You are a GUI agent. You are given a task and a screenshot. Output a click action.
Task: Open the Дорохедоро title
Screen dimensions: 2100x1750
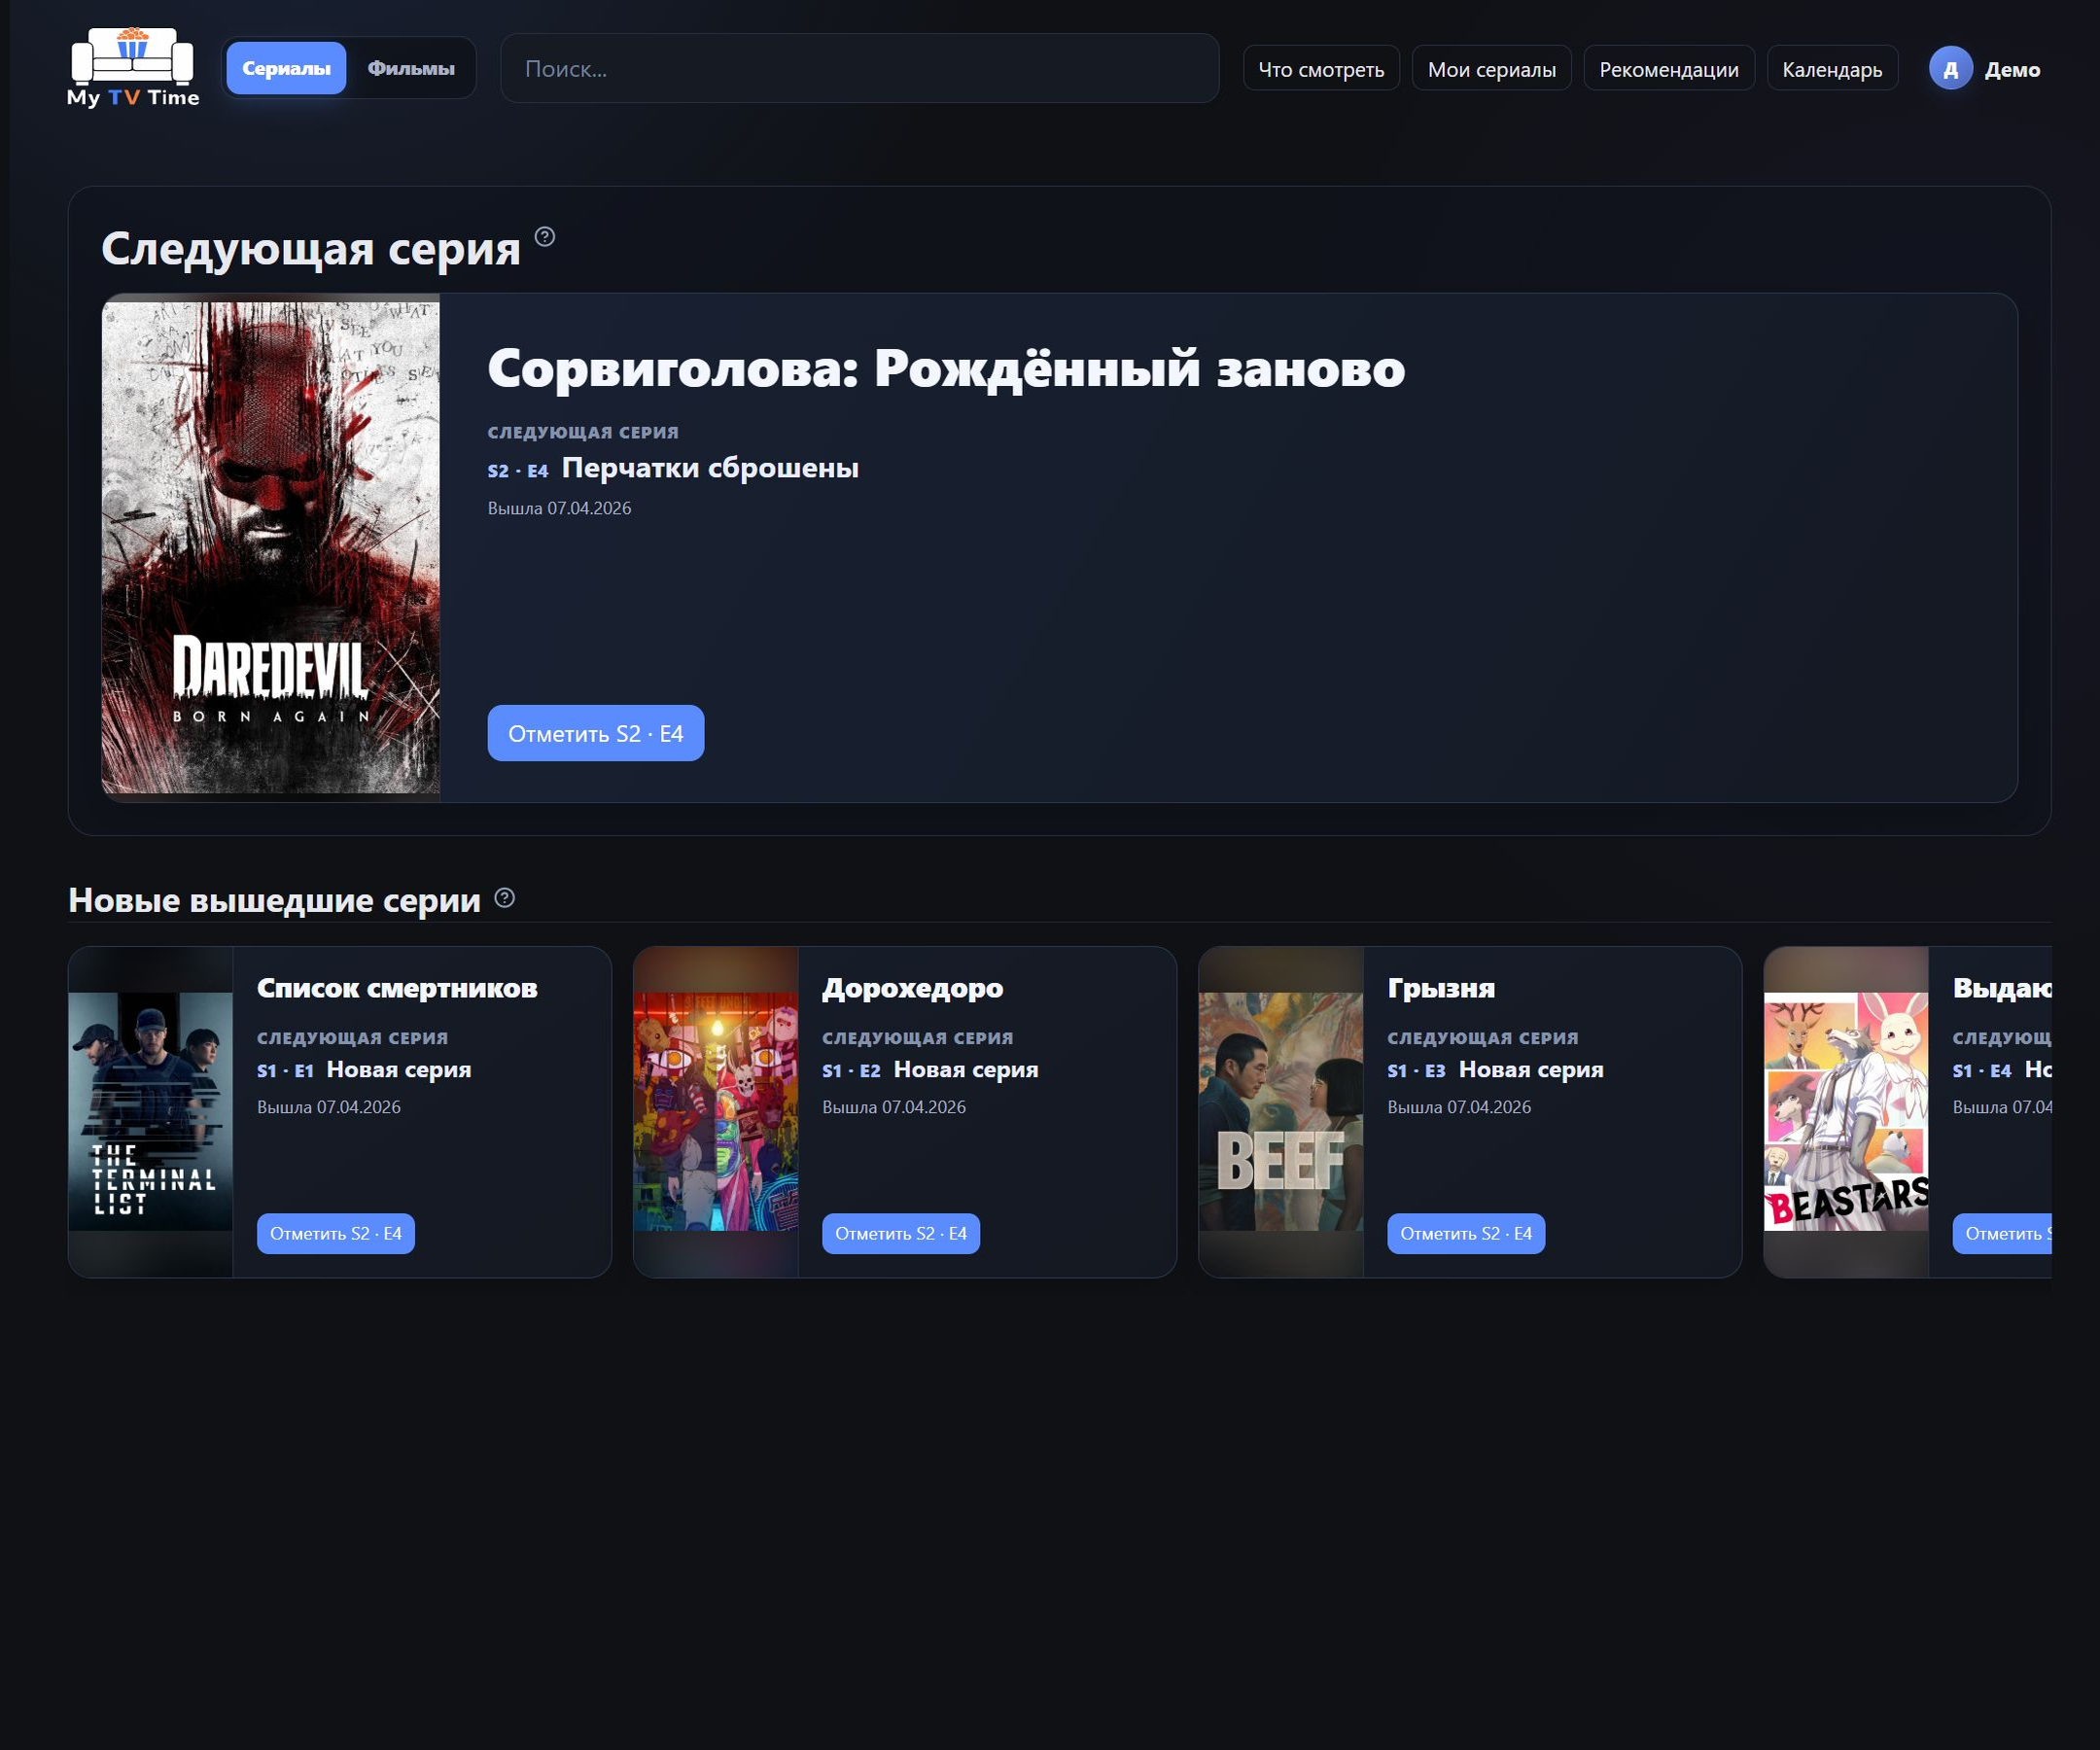[x=912, y=988]
